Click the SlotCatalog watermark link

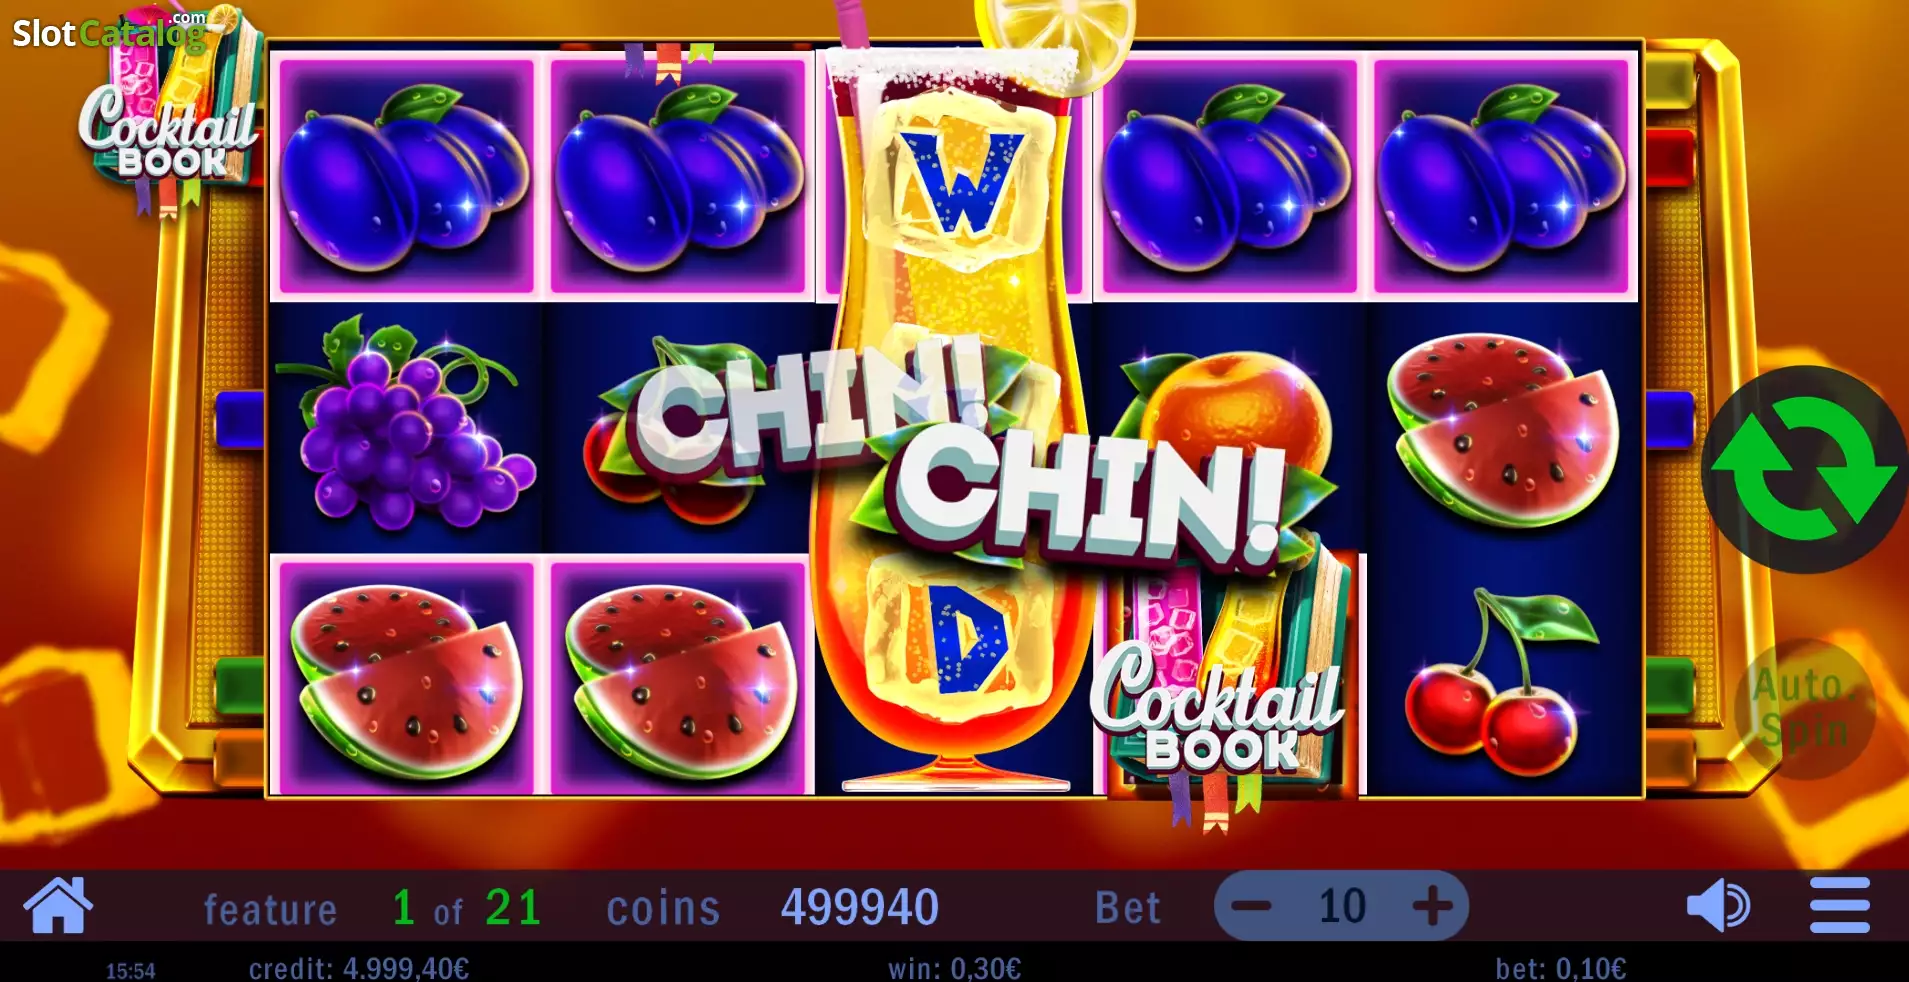(109, 32)
